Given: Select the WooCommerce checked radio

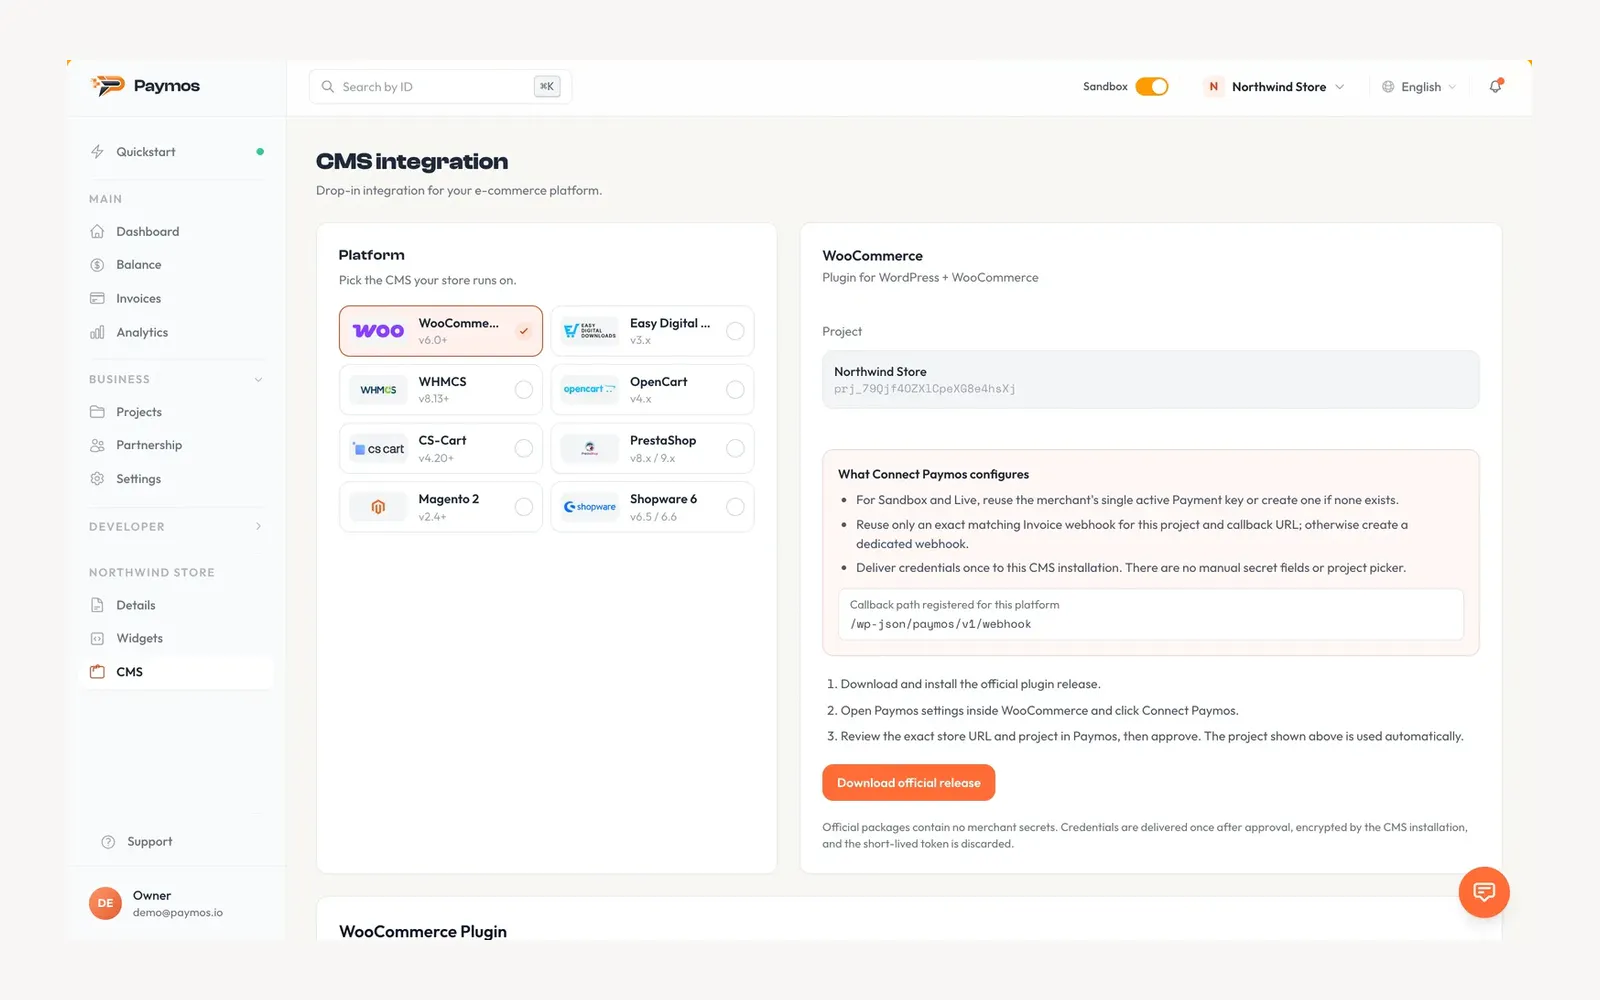Looking at the screenshot, I should 524,331.
